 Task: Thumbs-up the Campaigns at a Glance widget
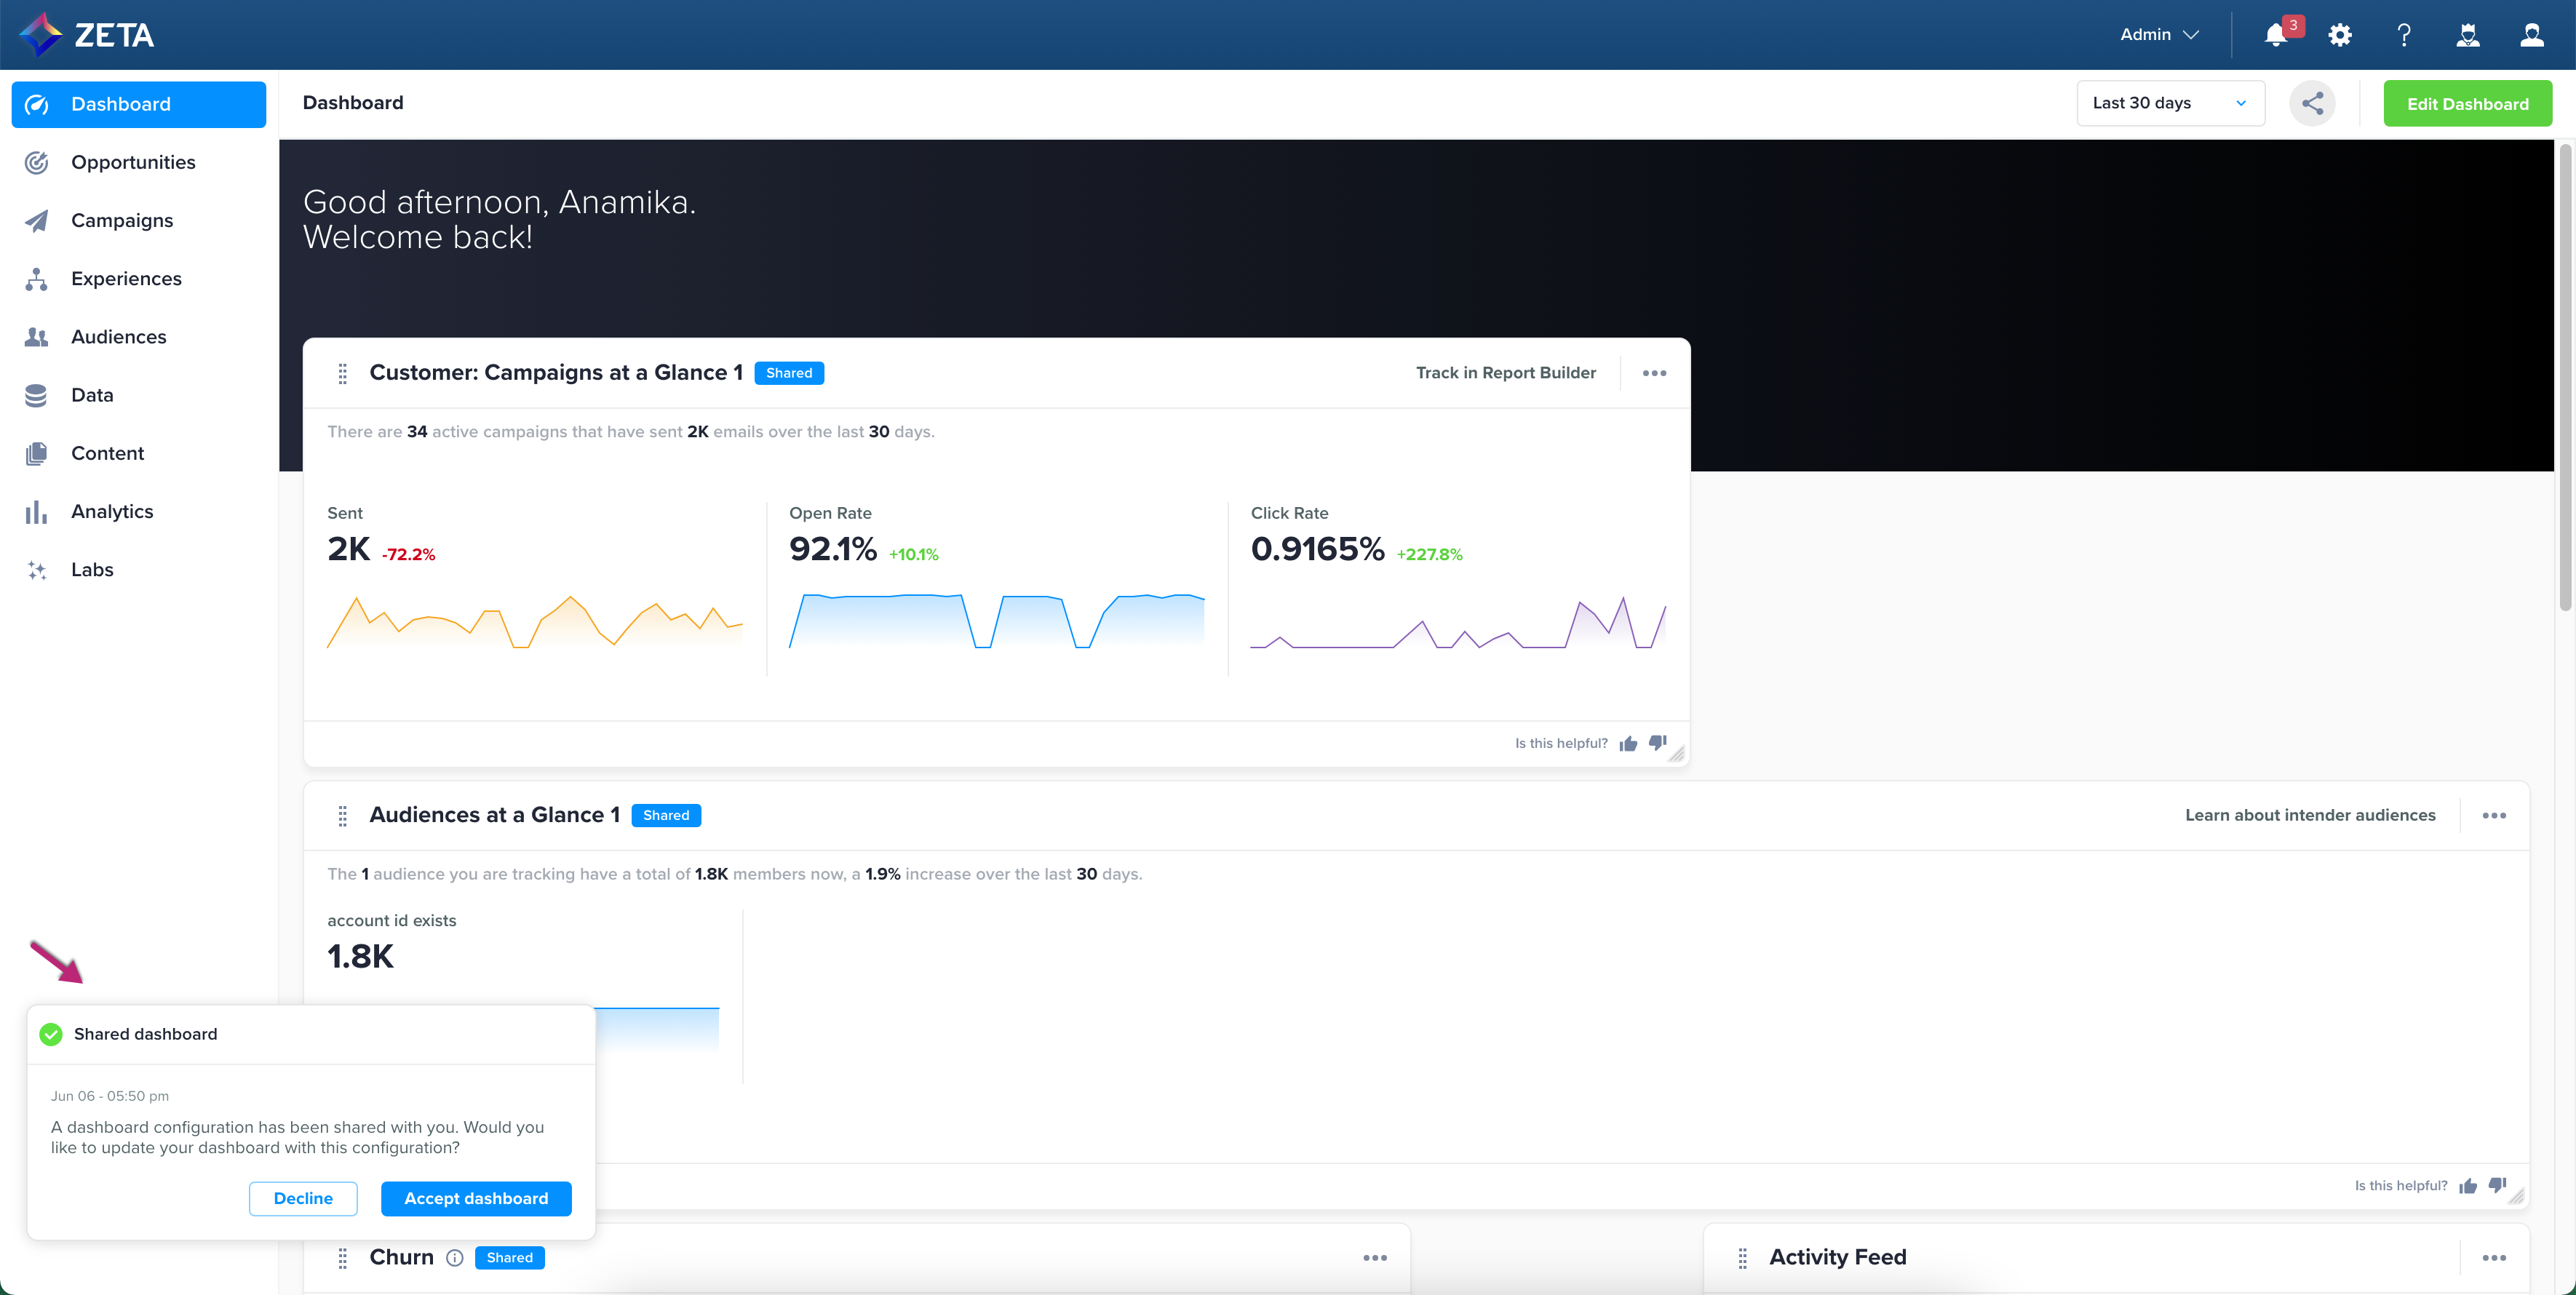1628,743
